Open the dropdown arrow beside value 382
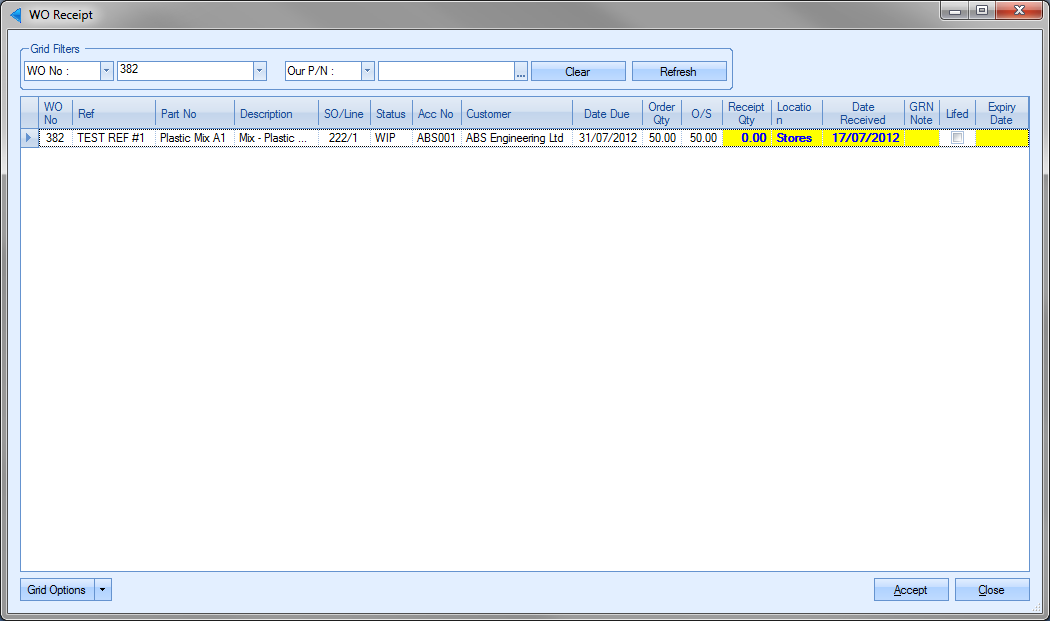The width and height of the screenshot is (1050, 621). (260, 71)
